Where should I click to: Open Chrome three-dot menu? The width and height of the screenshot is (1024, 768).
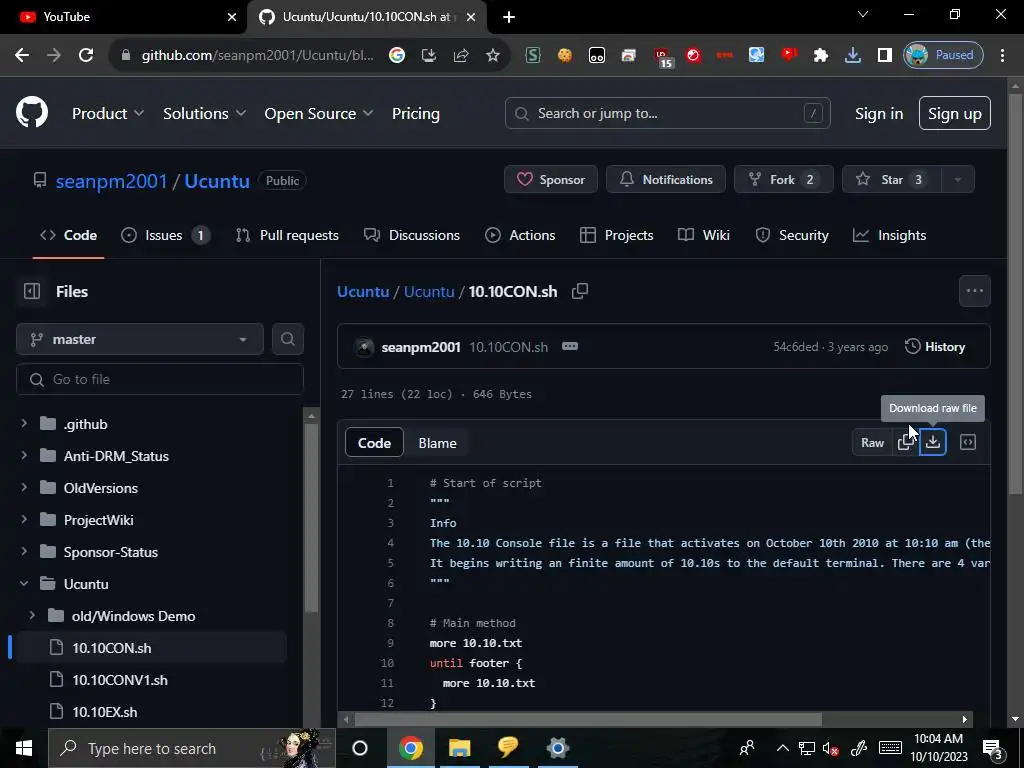(x=1002, y=55)
